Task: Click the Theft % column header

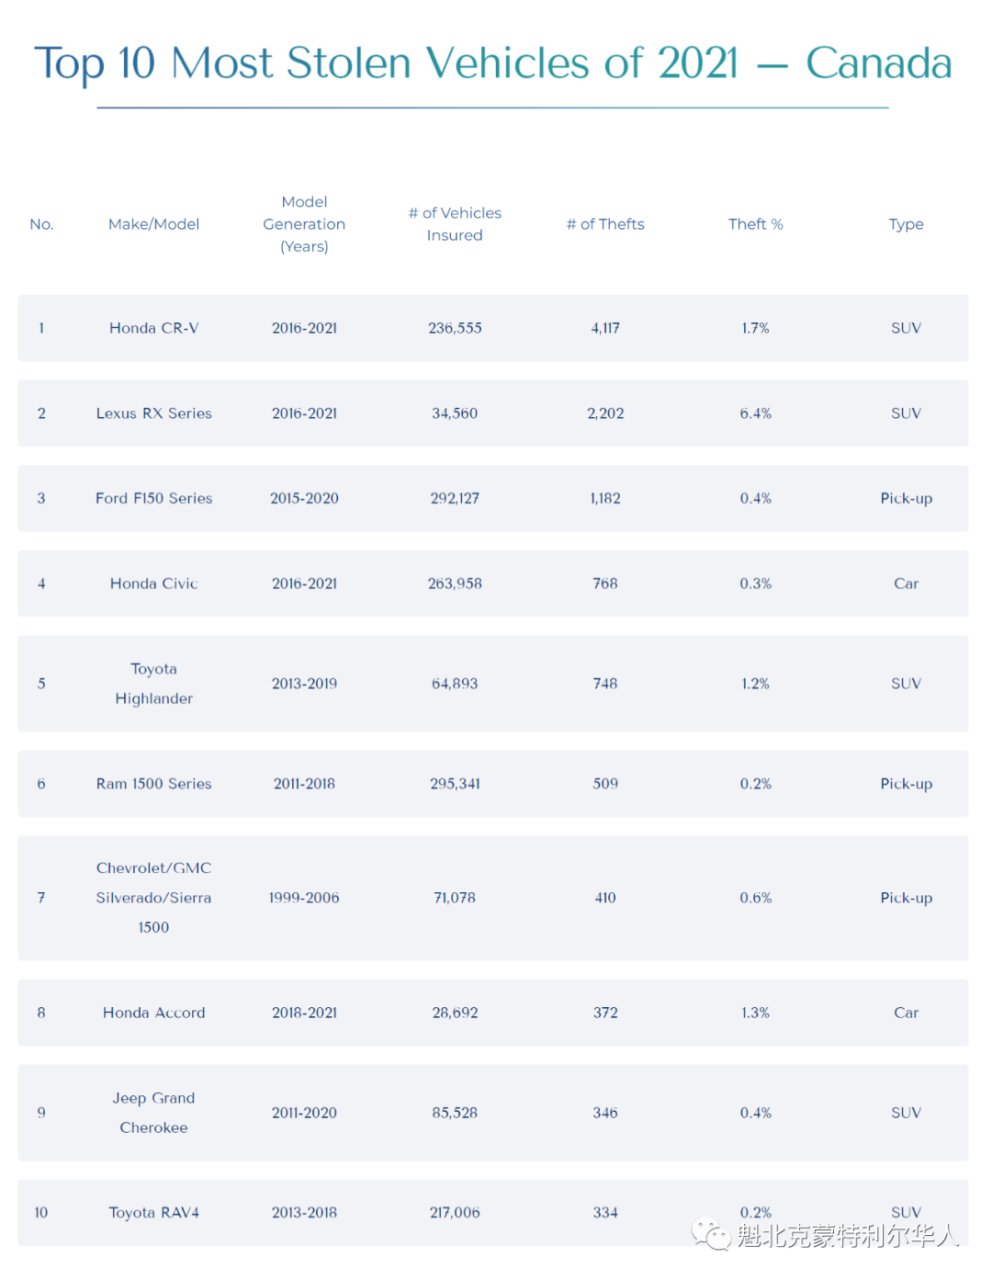Action: pos(756,224)
